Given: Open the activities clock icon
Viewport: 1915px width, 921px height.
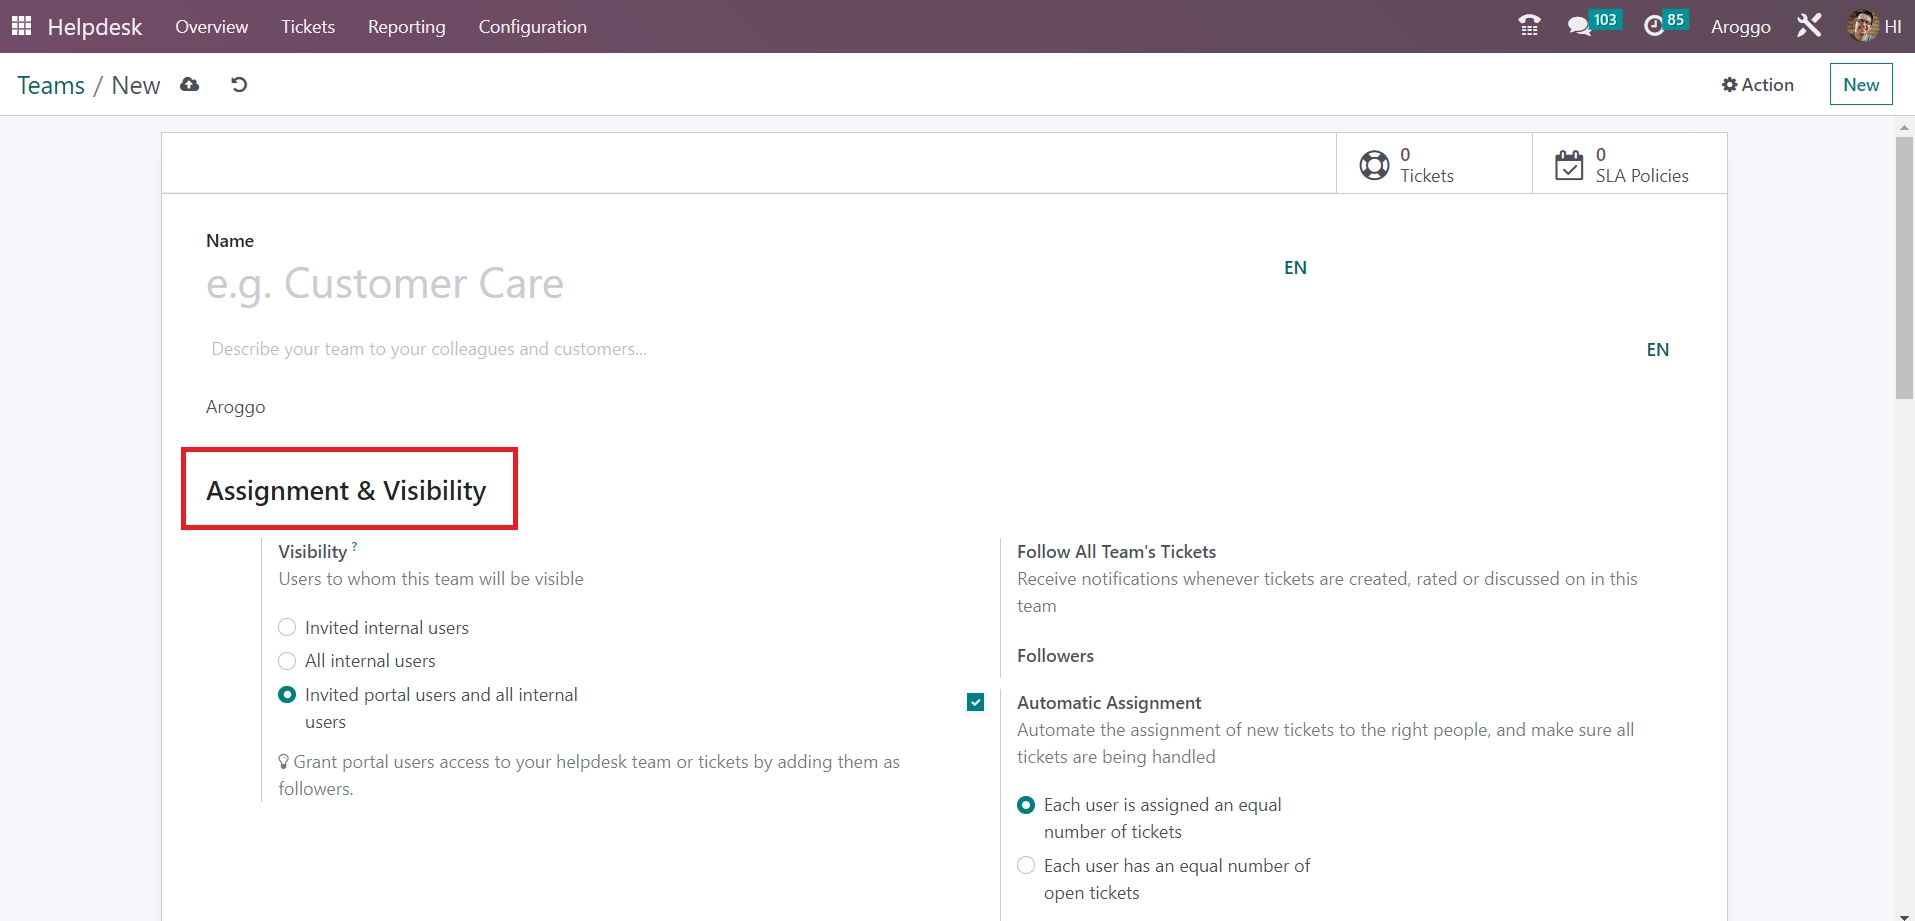Looking at the screenshot, I should click(x=1654, y=26).
